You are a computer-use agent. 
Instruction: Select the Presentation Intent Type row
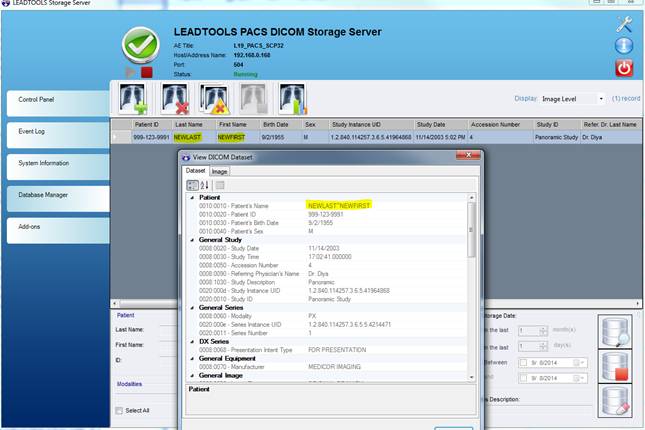coord(332,350)
